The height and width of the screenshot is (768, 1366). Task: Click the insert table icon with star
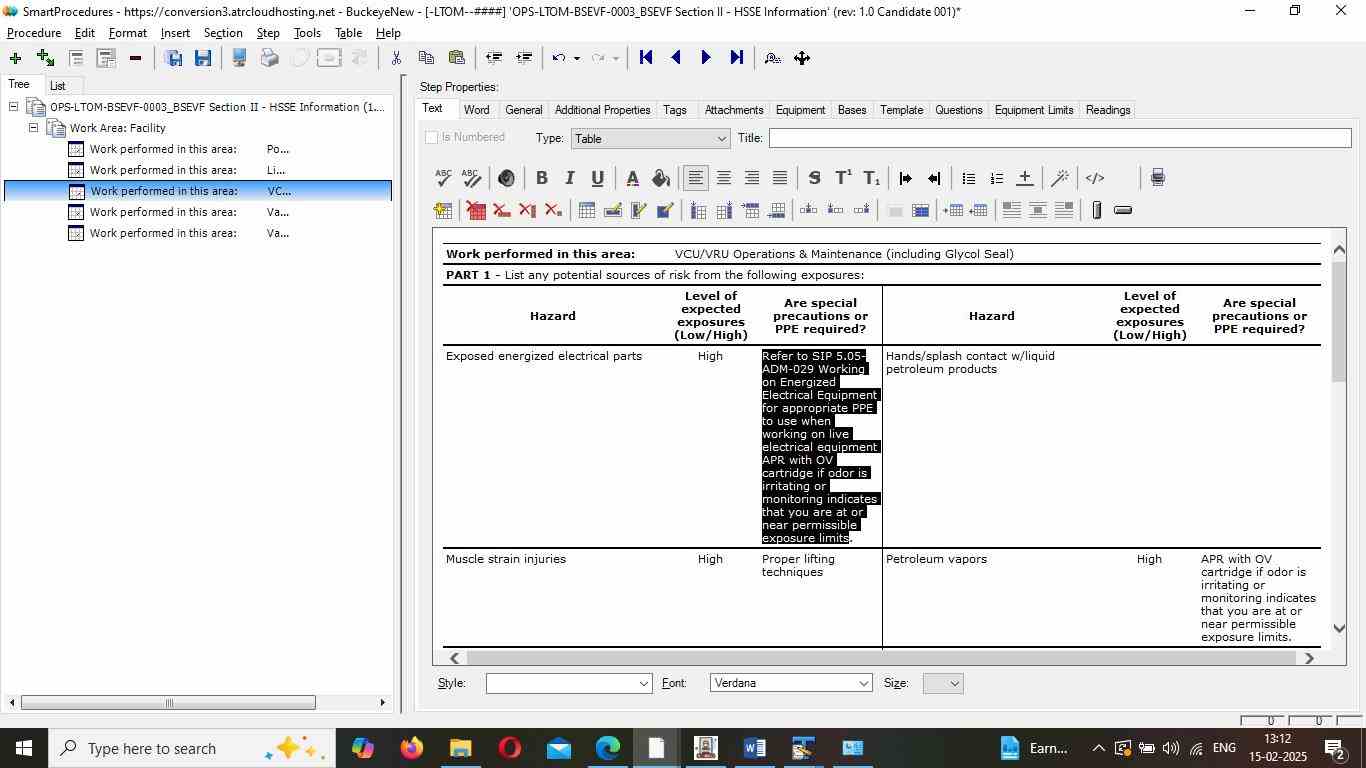click(x=443, y=210)
